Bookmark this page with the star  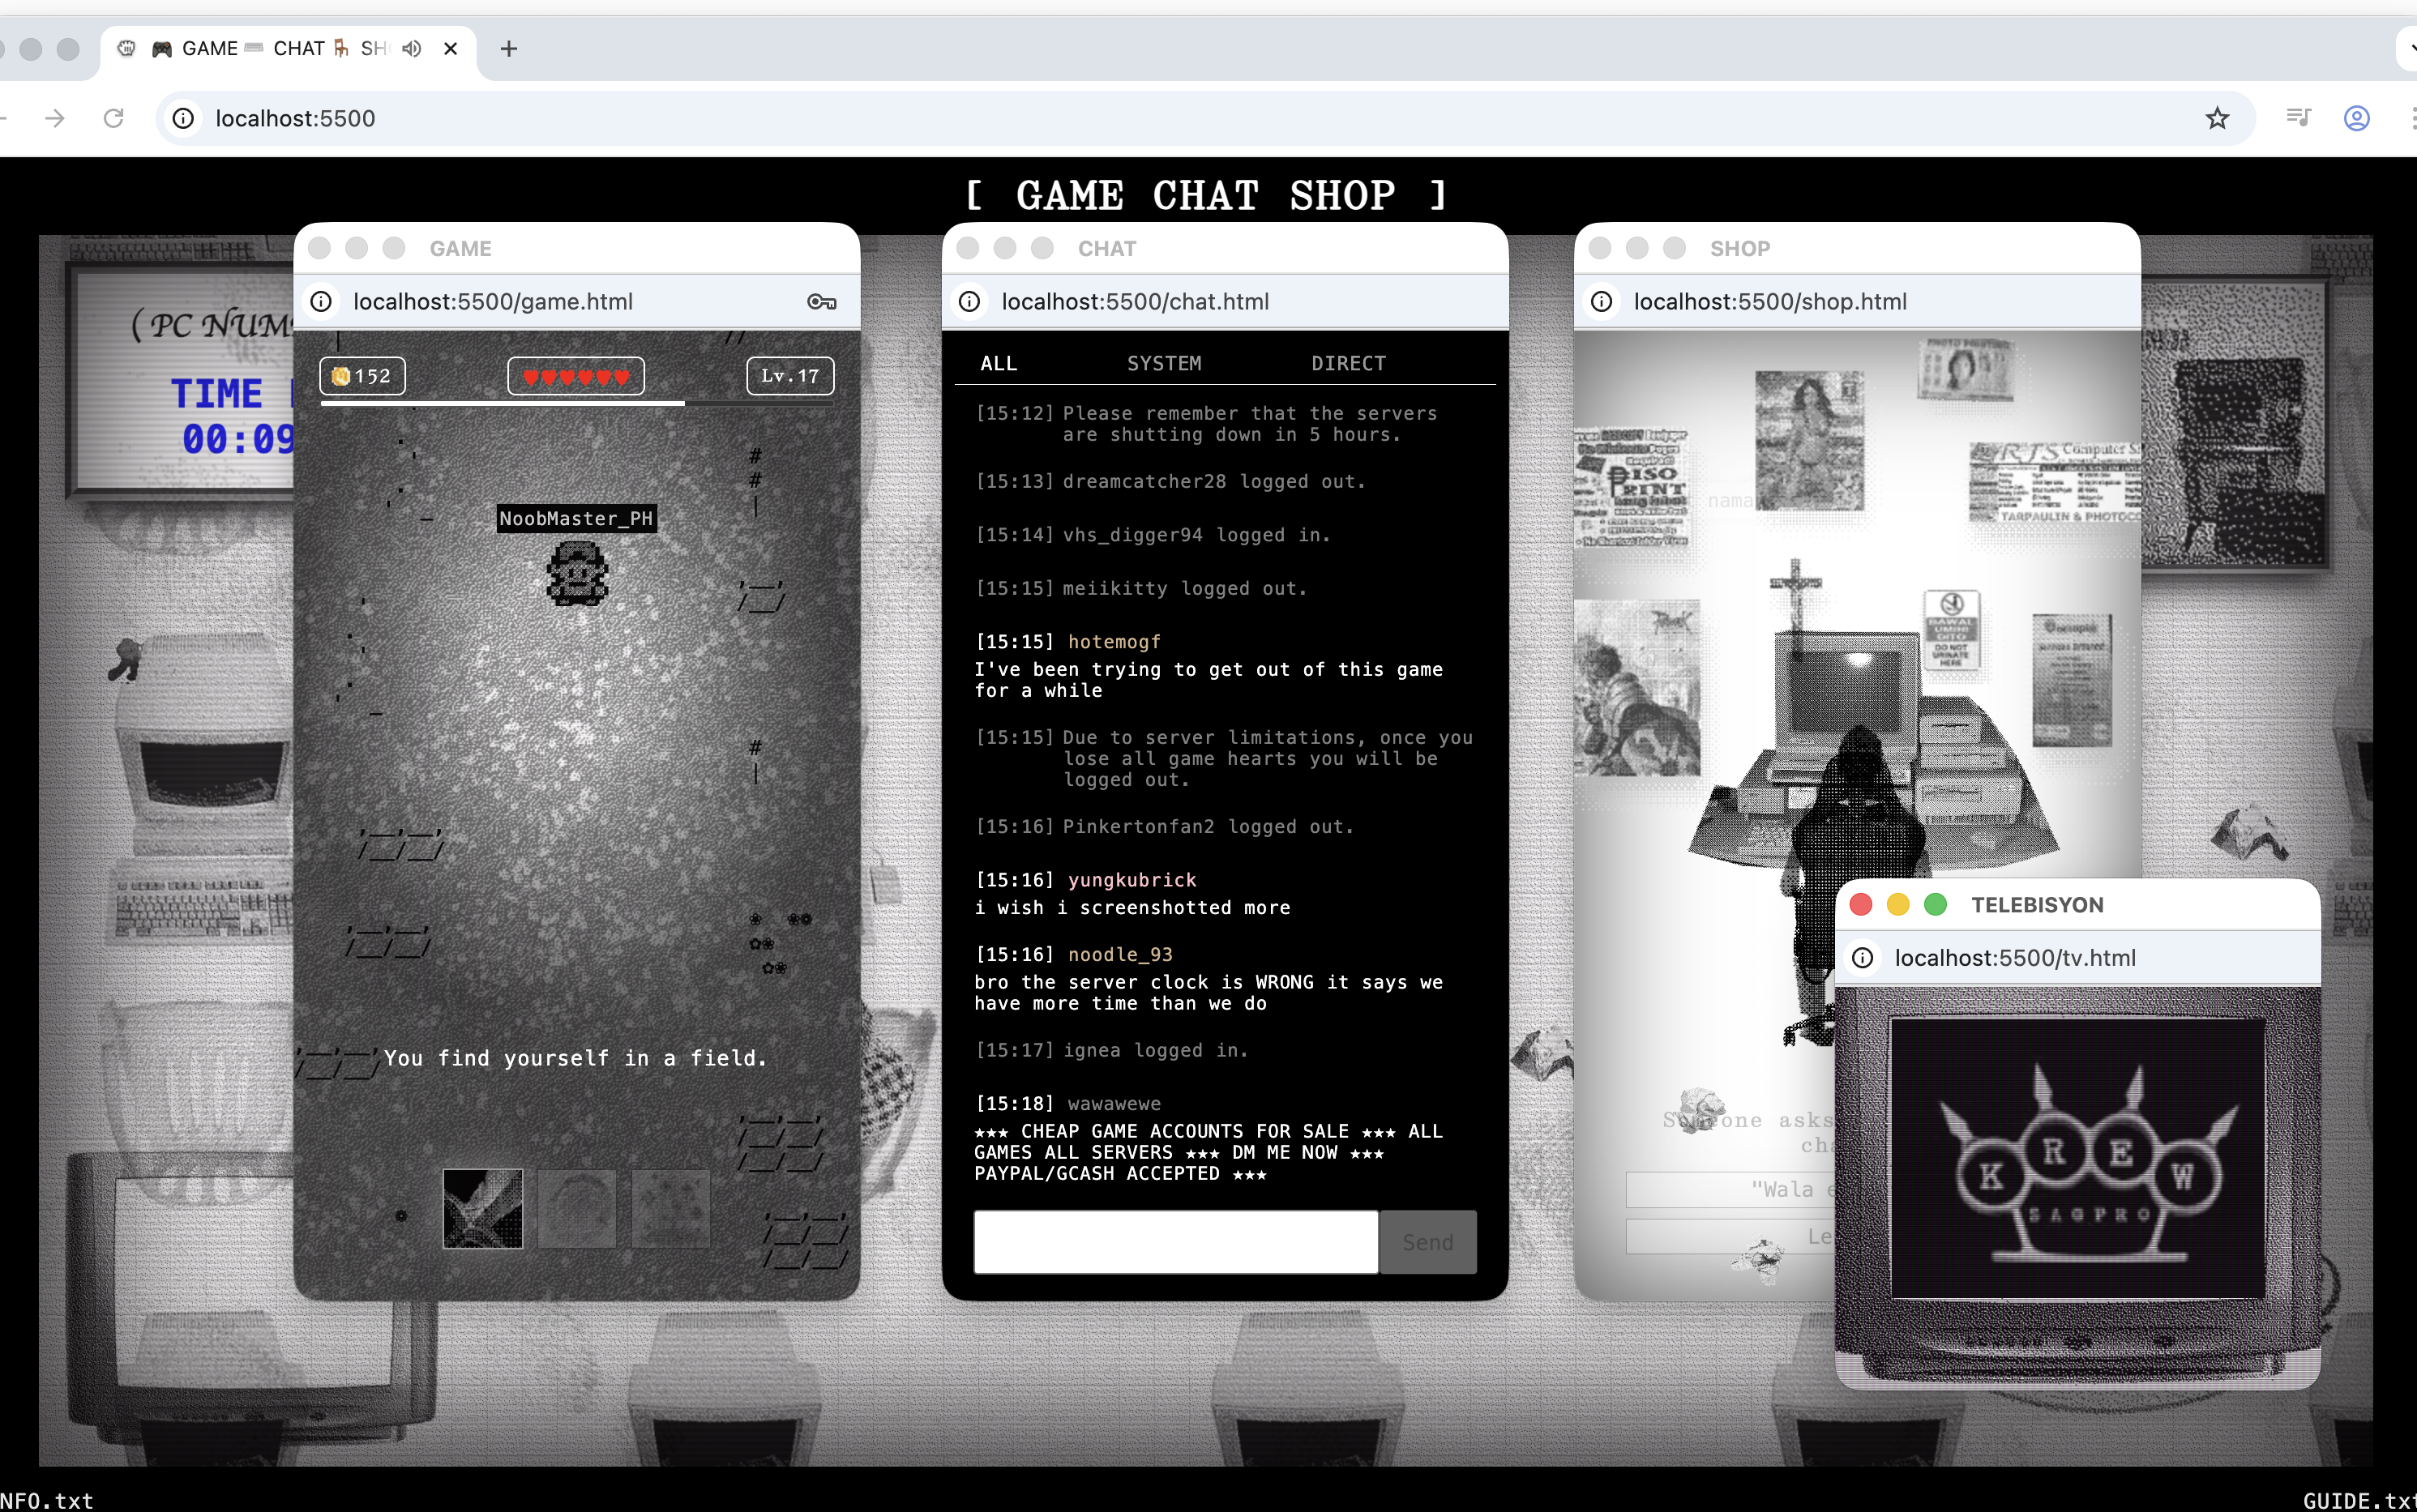point(2217,118)
